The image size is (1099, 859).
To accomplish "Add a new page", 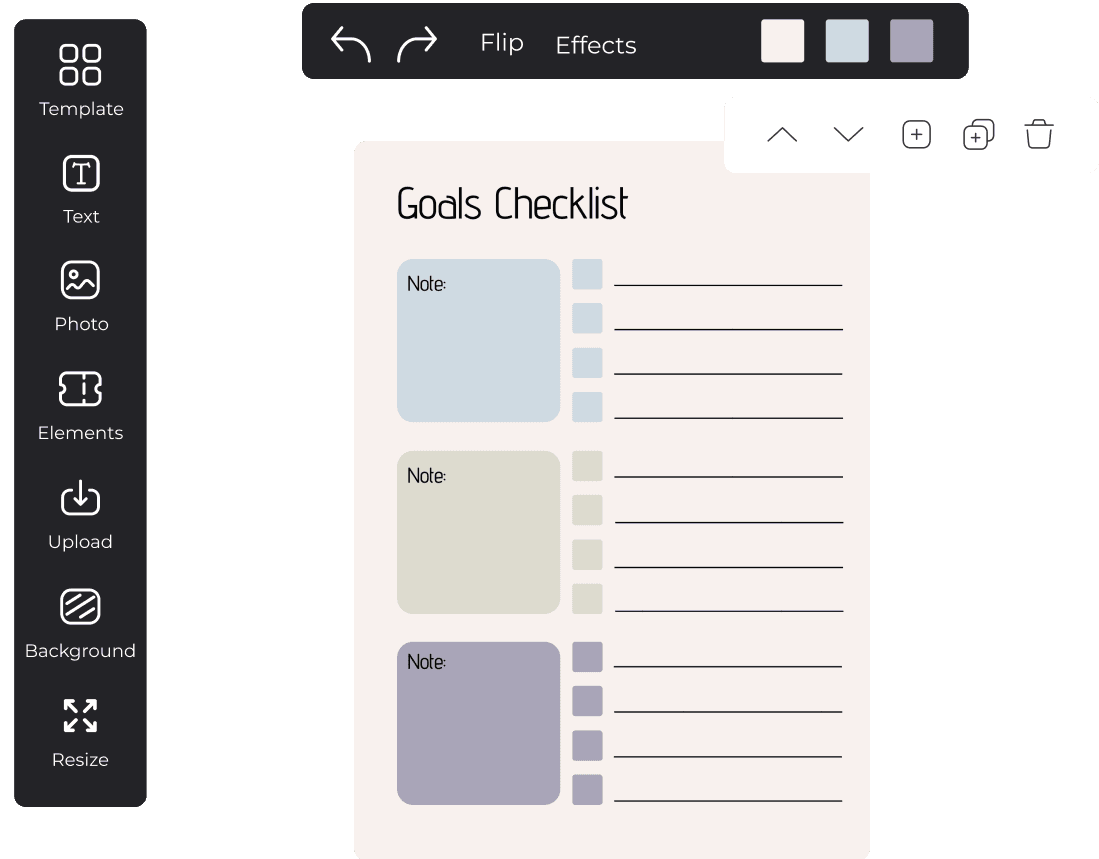I will (916, 135).
